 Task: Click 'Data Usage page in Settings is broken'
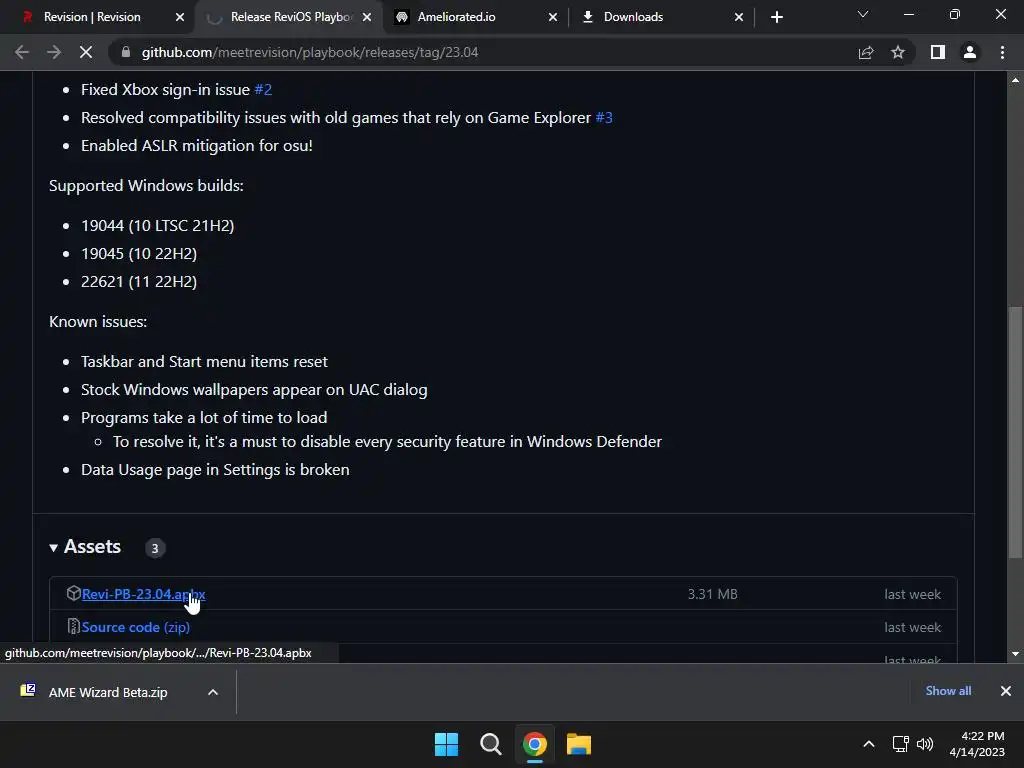[215, 470]
